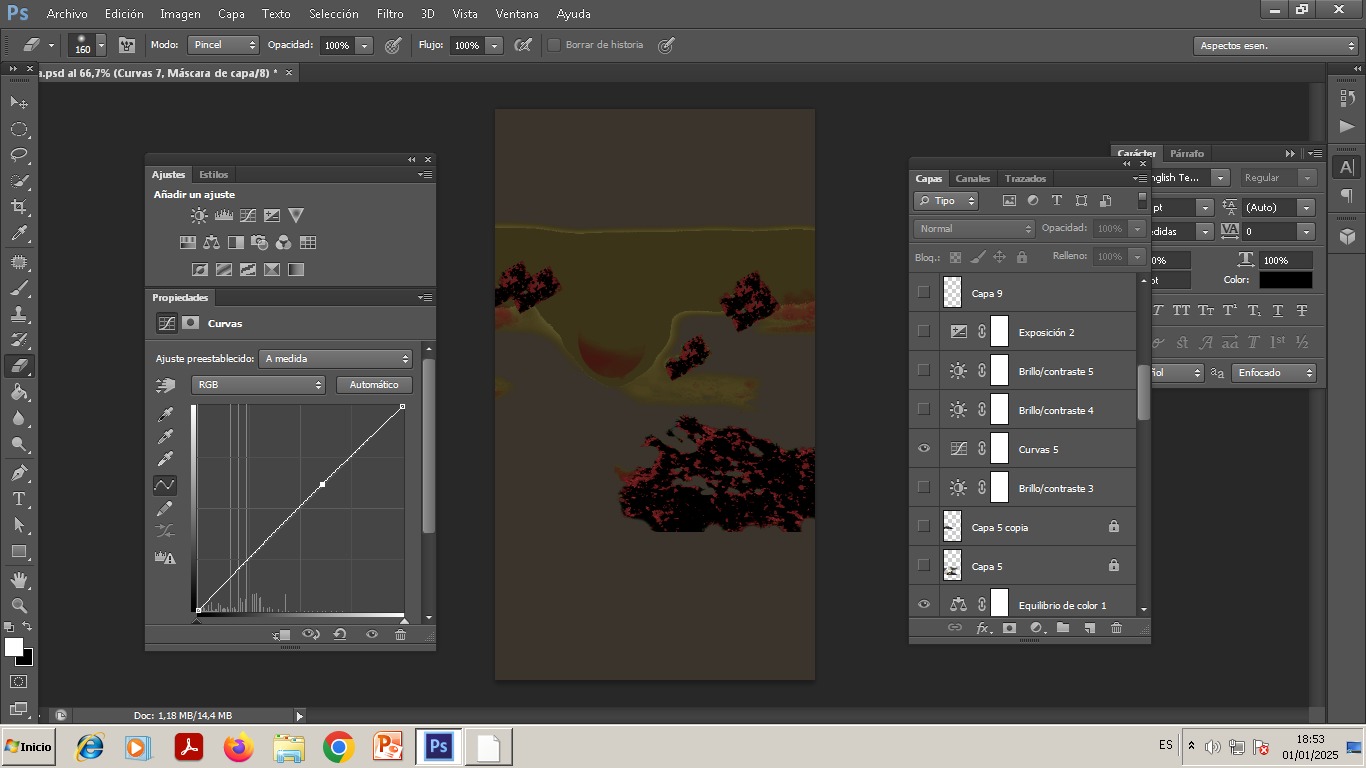The image size is (1366, 768).
Task: Add a Color Balance adjustment
Action: [x=211, y=242]
